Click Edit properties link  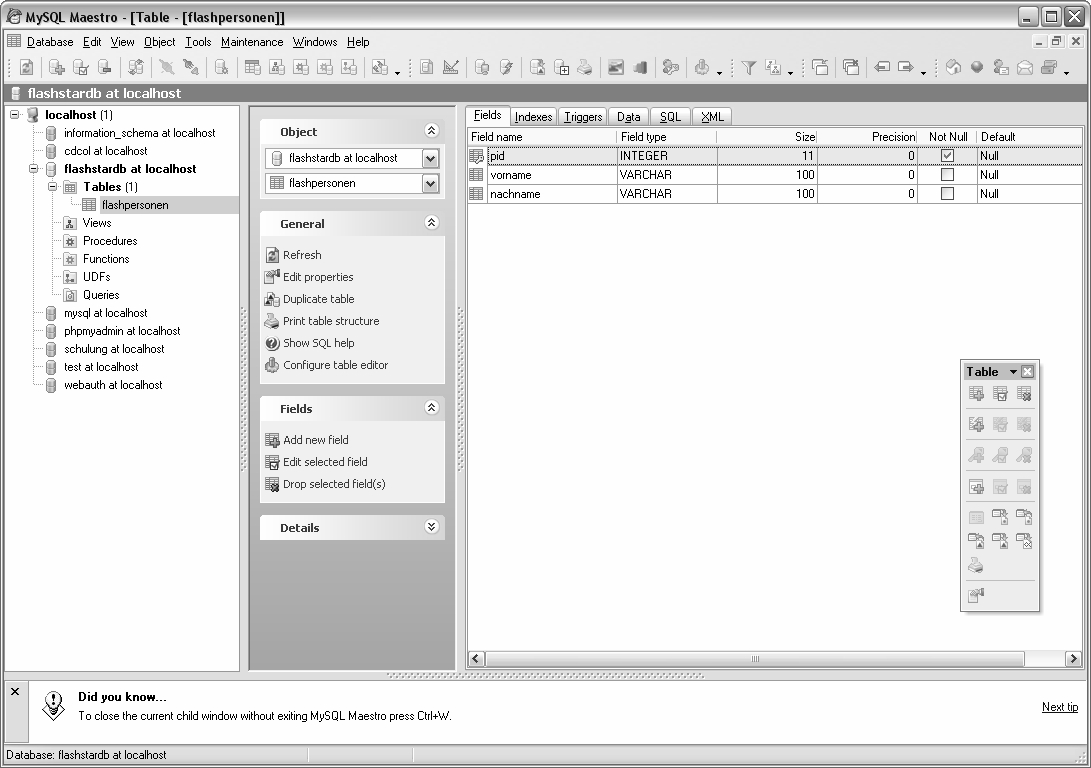(x=318, y=277)
